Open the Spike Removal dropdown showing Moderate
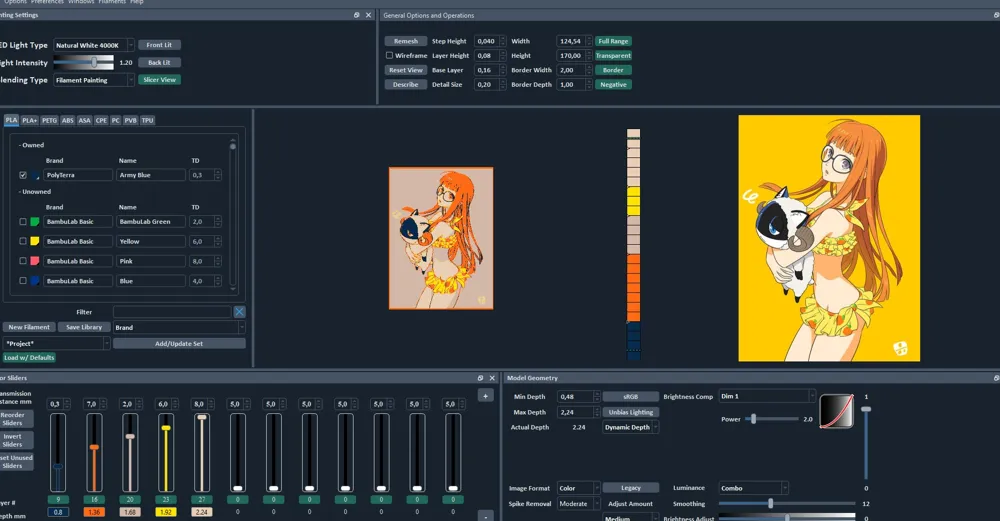This screenshot has height=521, width=1000. (x=578, y=504)
